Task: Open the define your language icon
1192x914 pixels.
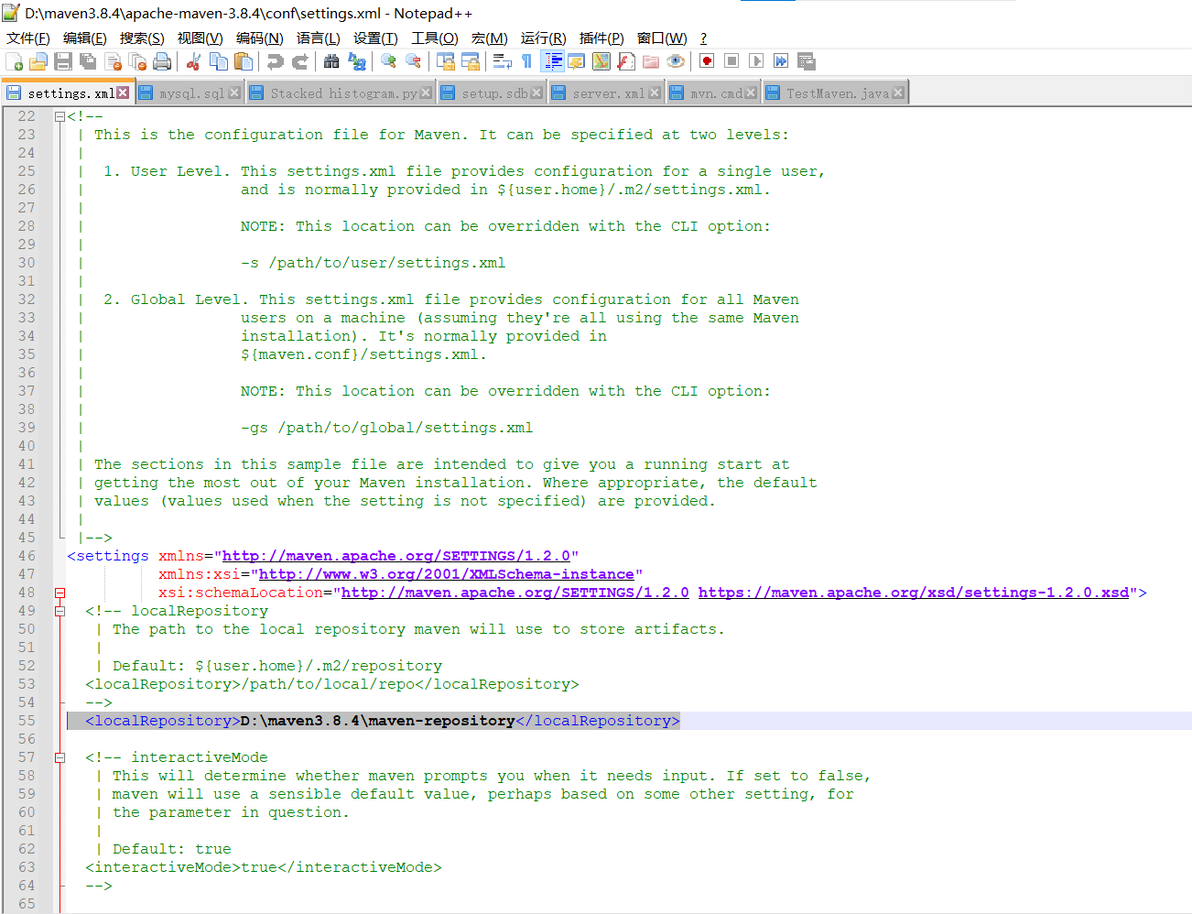Action: coord(577,62)
